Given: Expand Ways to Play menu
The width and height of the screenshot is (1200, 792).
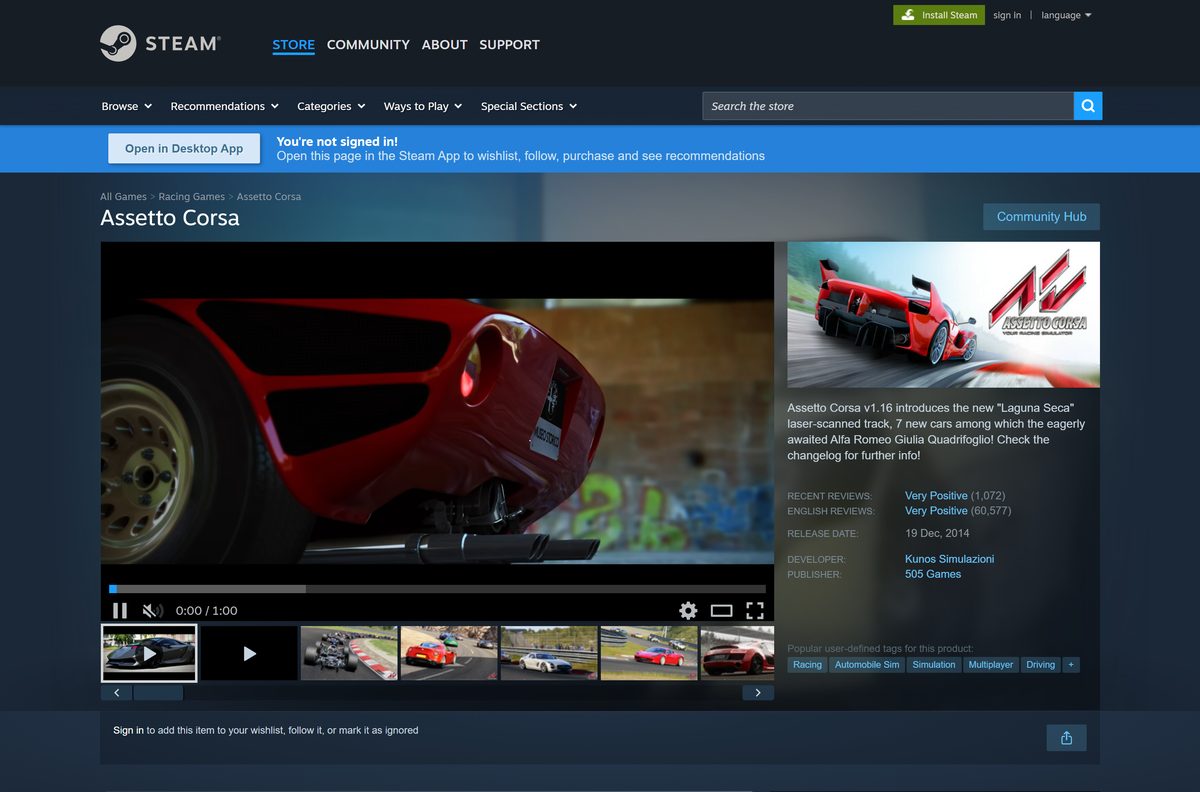Looking at the screenshot, I should (x=423, y=106).
